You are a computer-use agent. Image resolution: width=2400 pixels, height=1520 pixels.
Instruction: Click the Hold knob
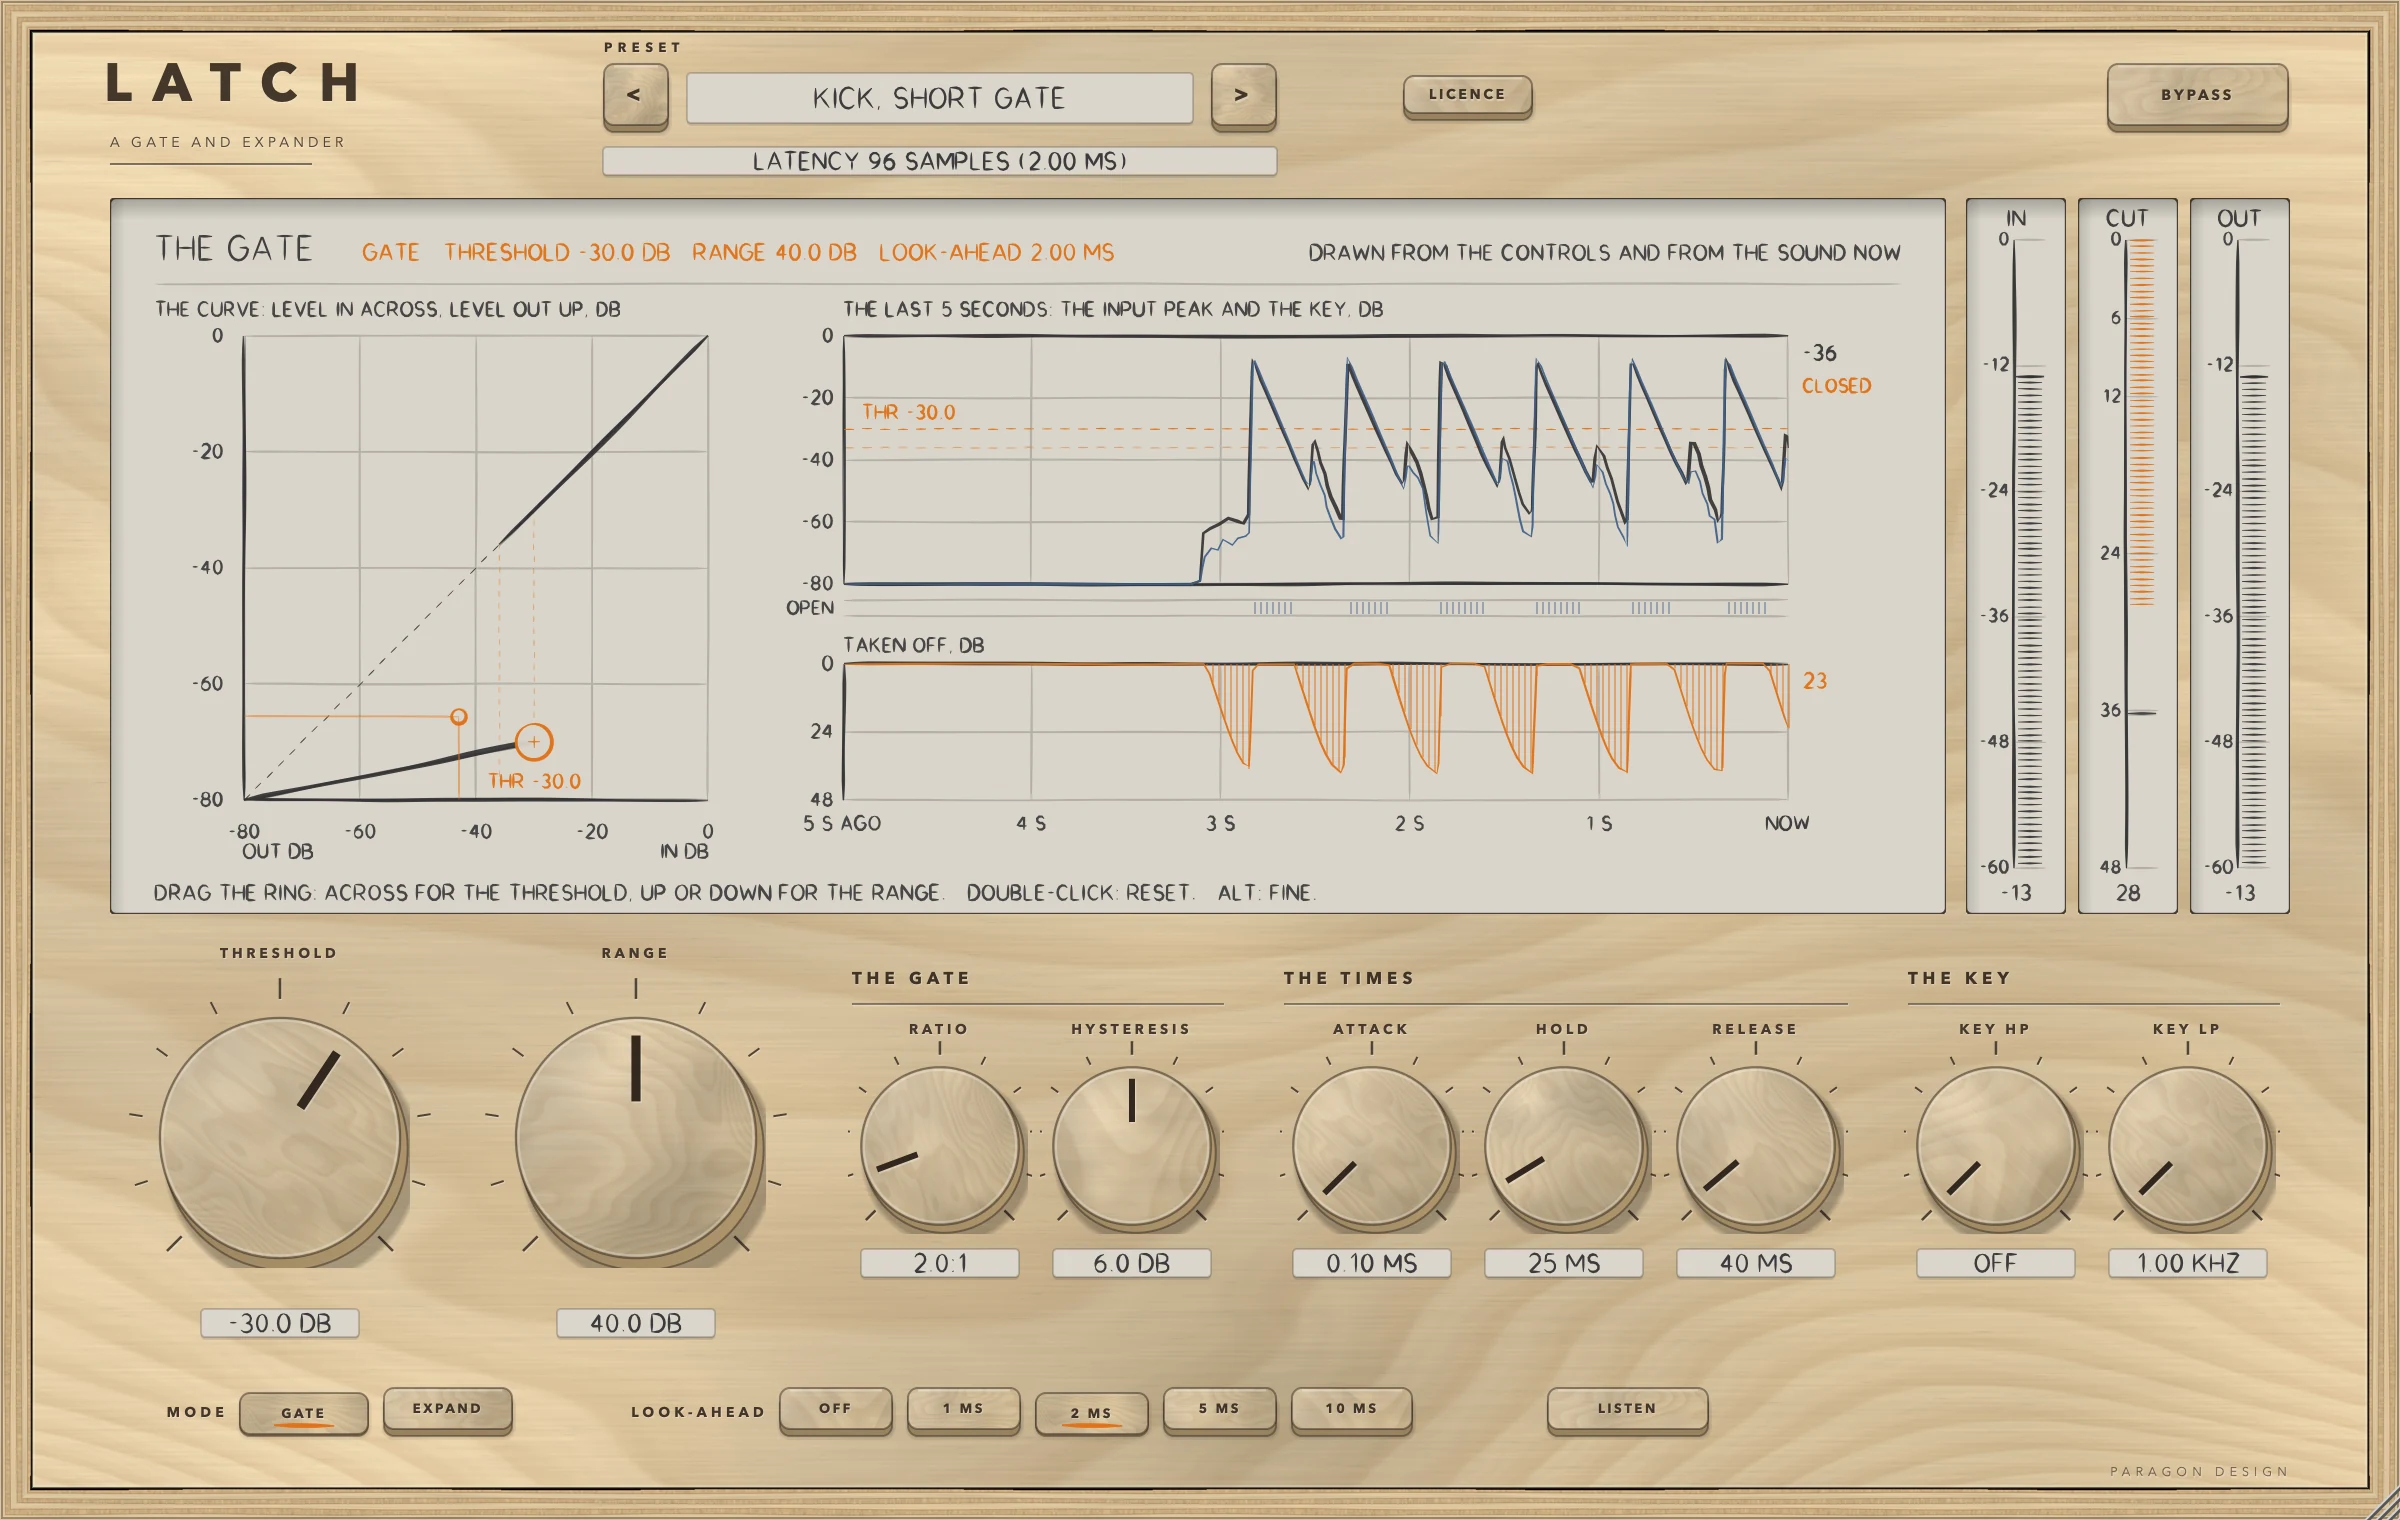pyautogui.click(x=1564, y=1146)
